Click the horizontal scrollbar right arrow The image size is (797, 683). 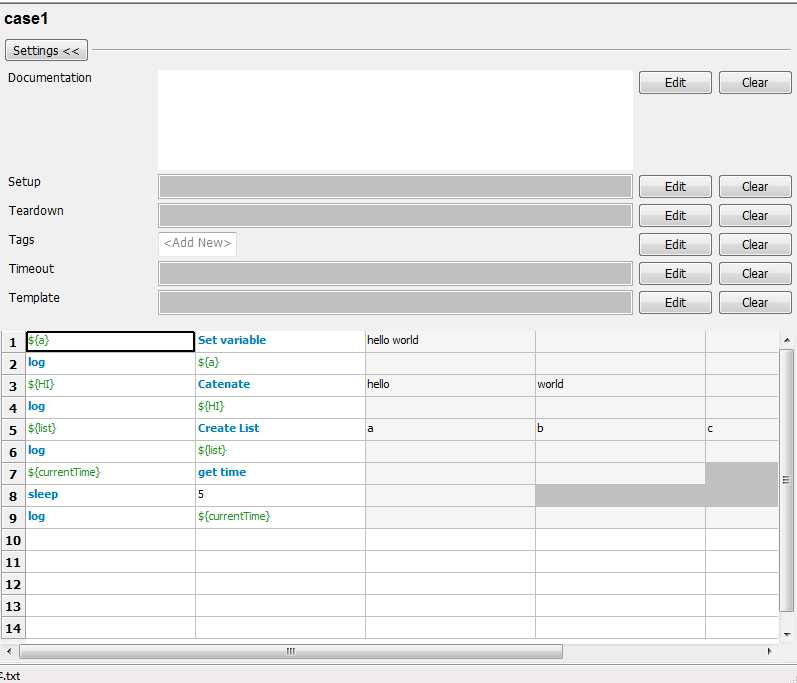click(x=770, y=651)
